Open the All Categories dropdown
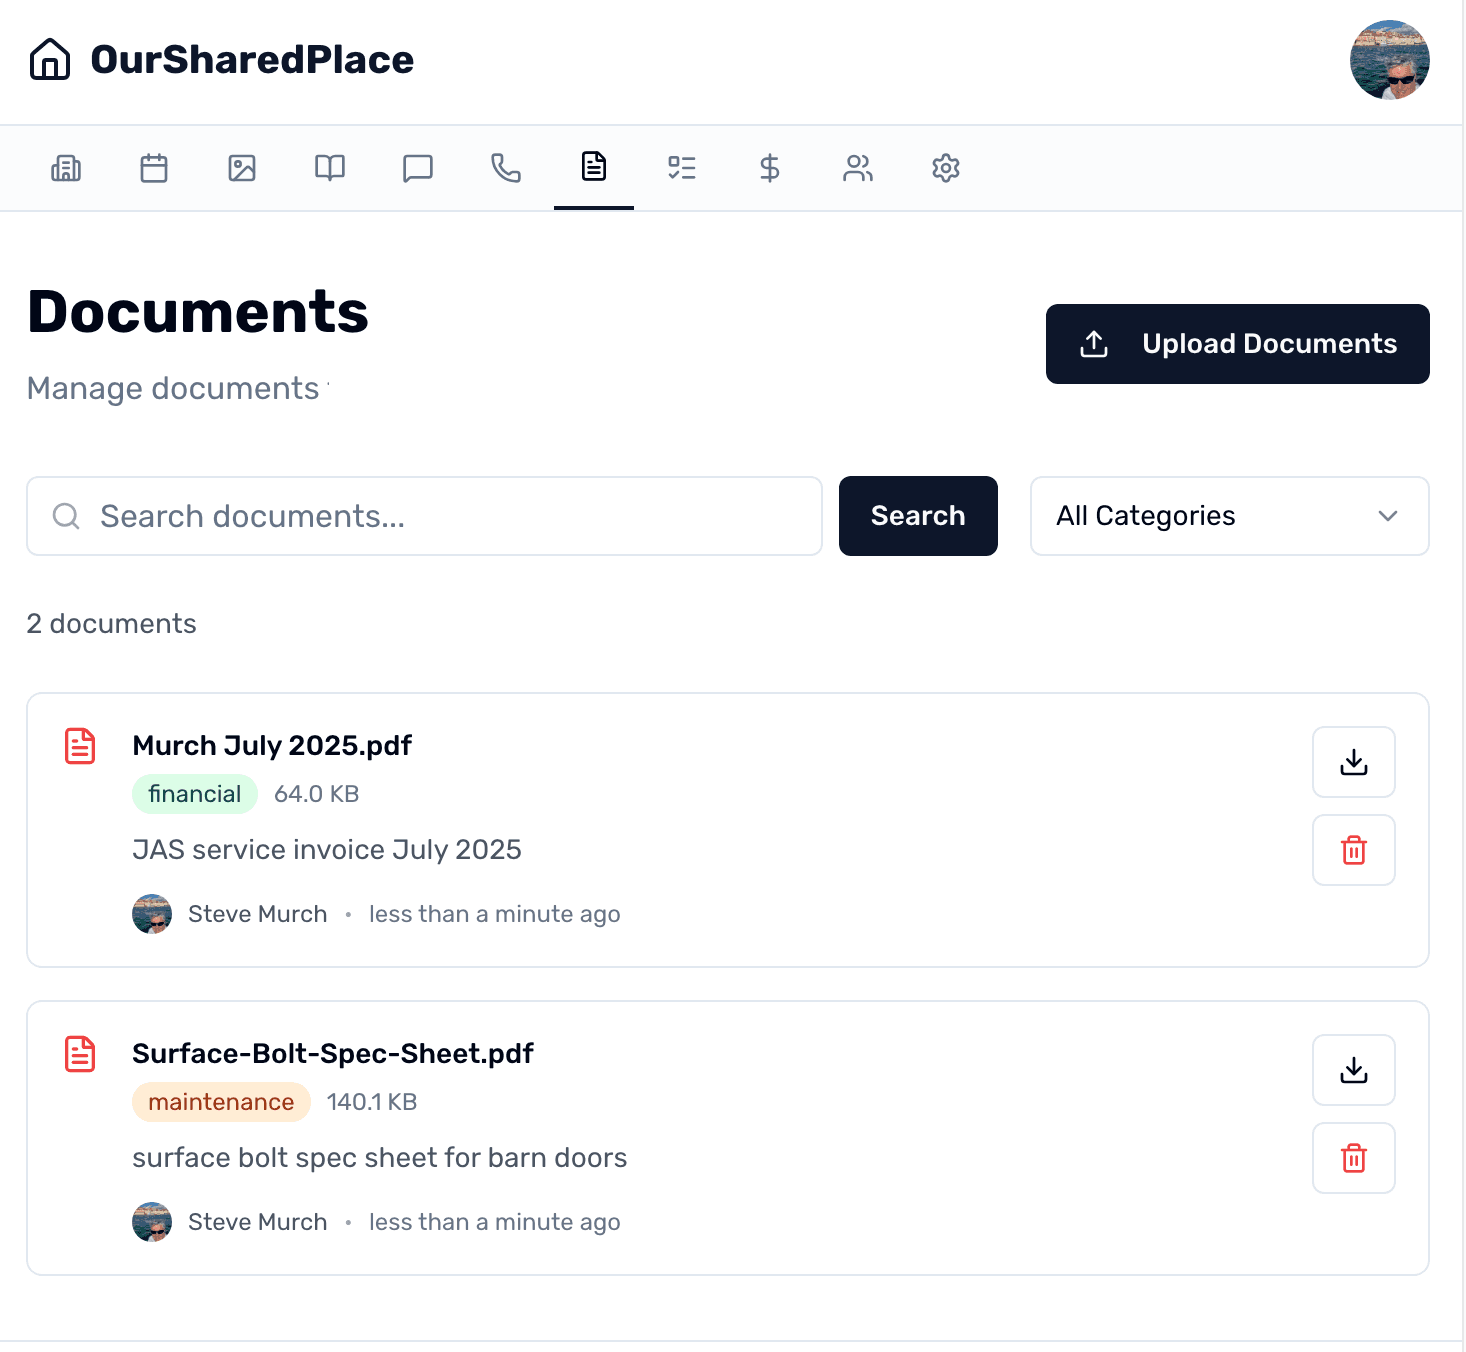The height and width of the screenshot is (1352, 1466). tap(1229, 516)
